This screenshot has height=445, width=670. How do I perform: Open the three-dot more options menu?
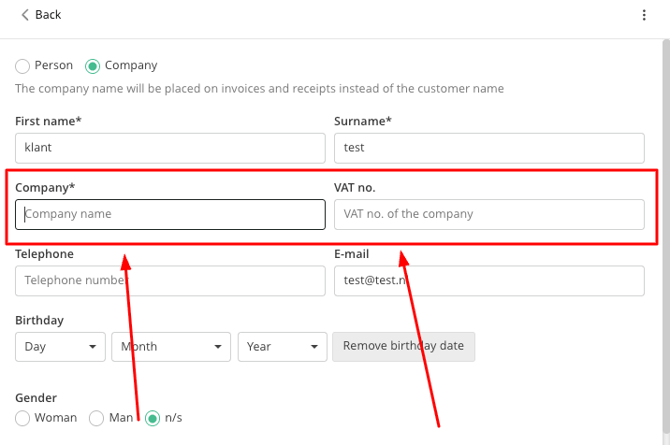[x=644, y=15]
